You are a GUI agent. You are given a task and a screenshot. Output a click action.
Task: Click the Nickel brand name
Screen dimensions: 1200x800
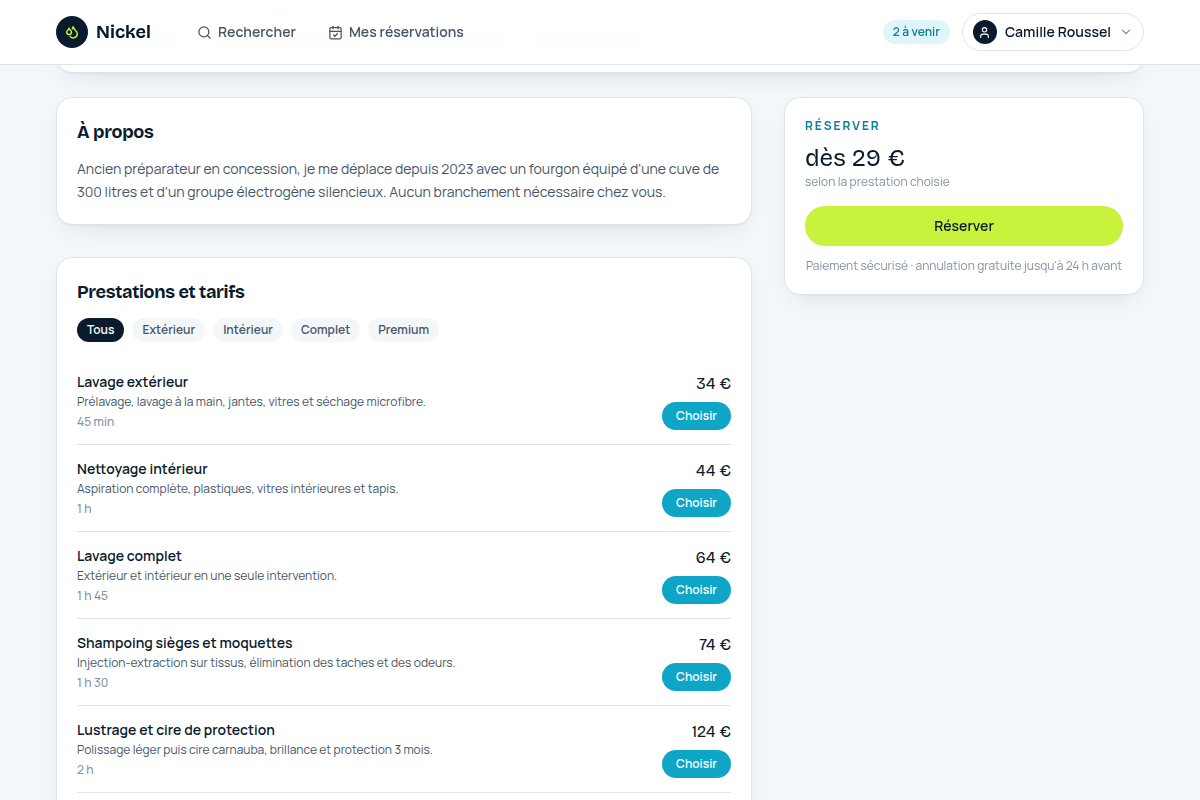pyautogui.click(x=123, y=32)
